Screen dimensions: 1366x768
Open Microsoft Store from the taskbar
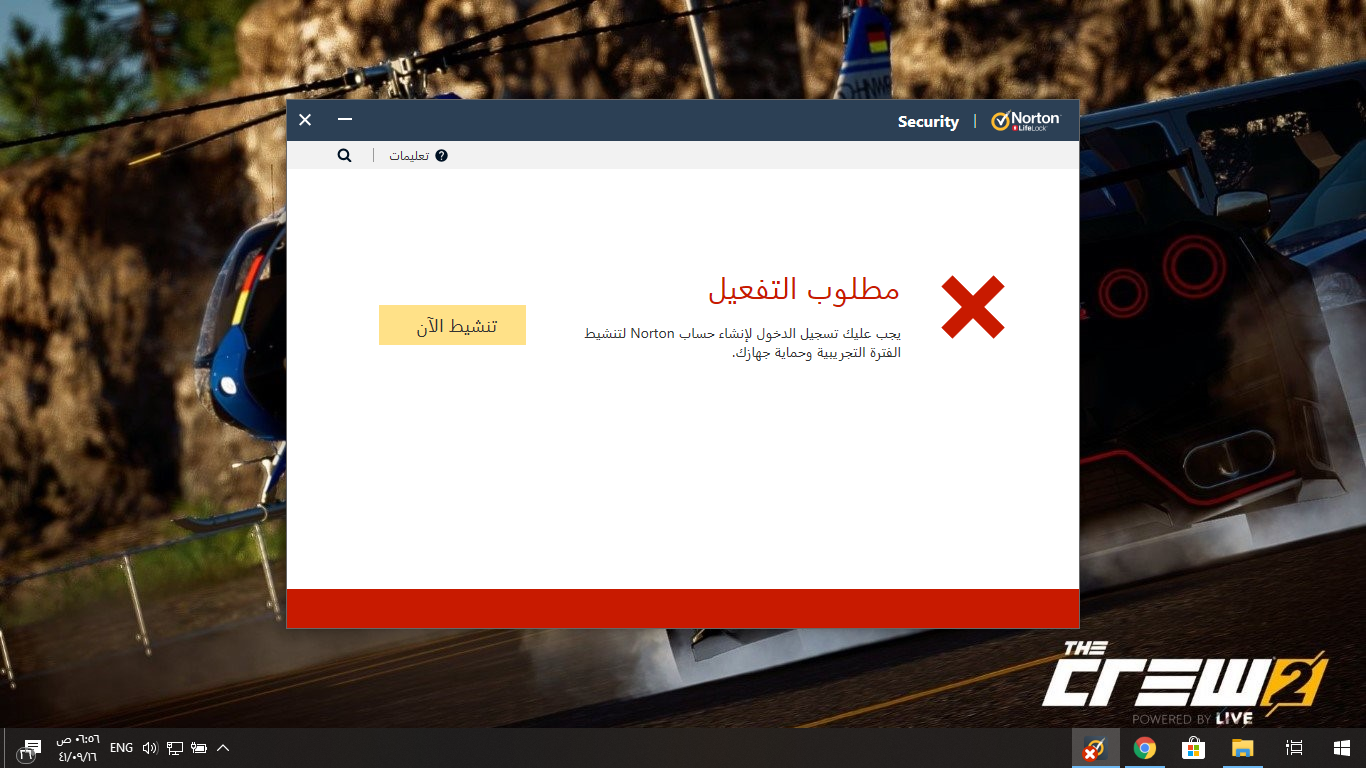click(1193, 748)
